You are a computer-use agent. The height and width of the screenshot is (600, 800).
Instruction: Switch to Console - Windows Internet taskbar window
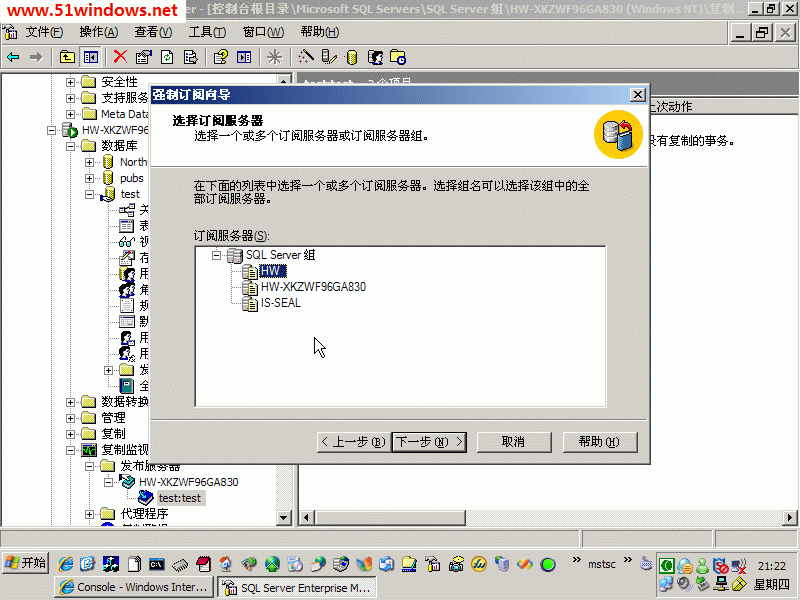pos(133,587)
